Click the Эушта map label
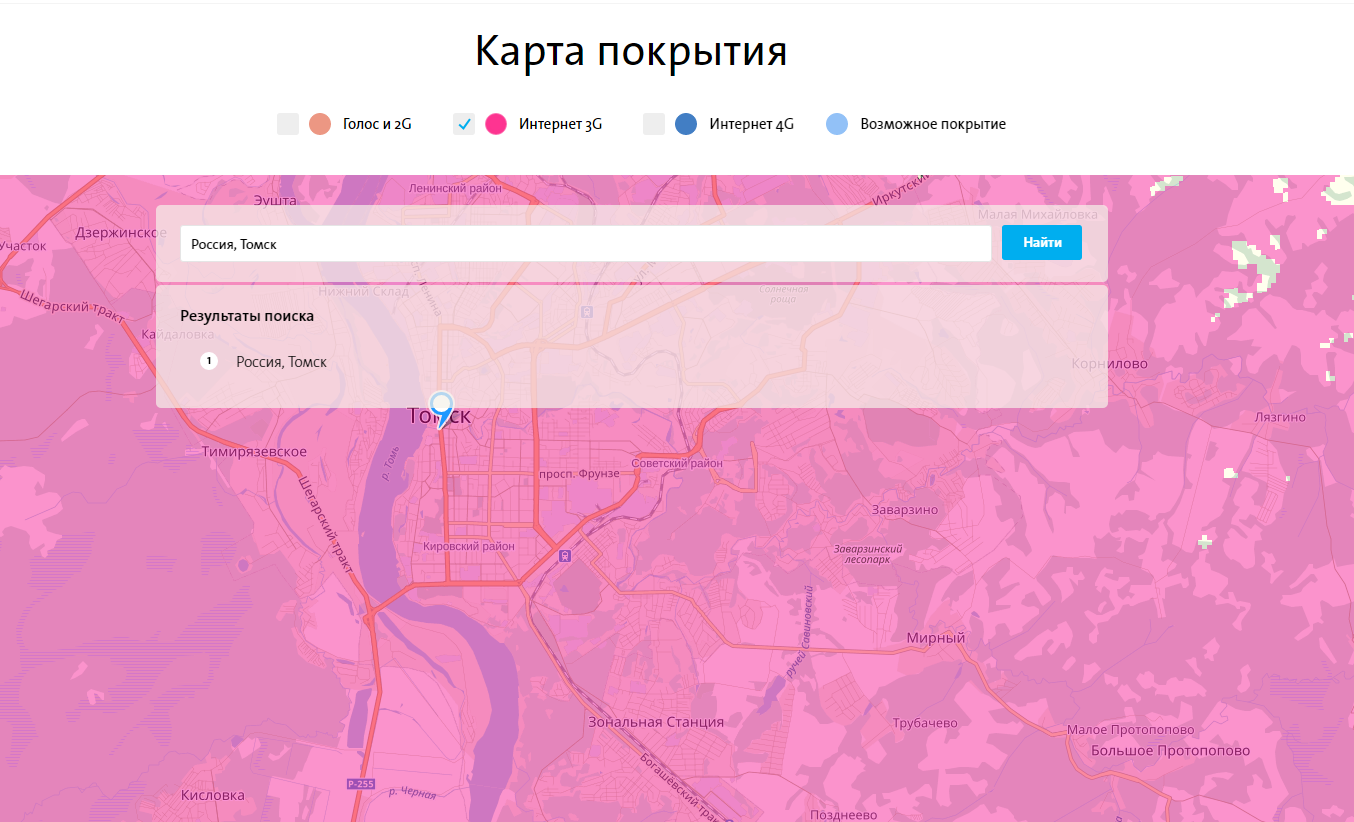The image size is (1354, 822). (x=275, y=201)
